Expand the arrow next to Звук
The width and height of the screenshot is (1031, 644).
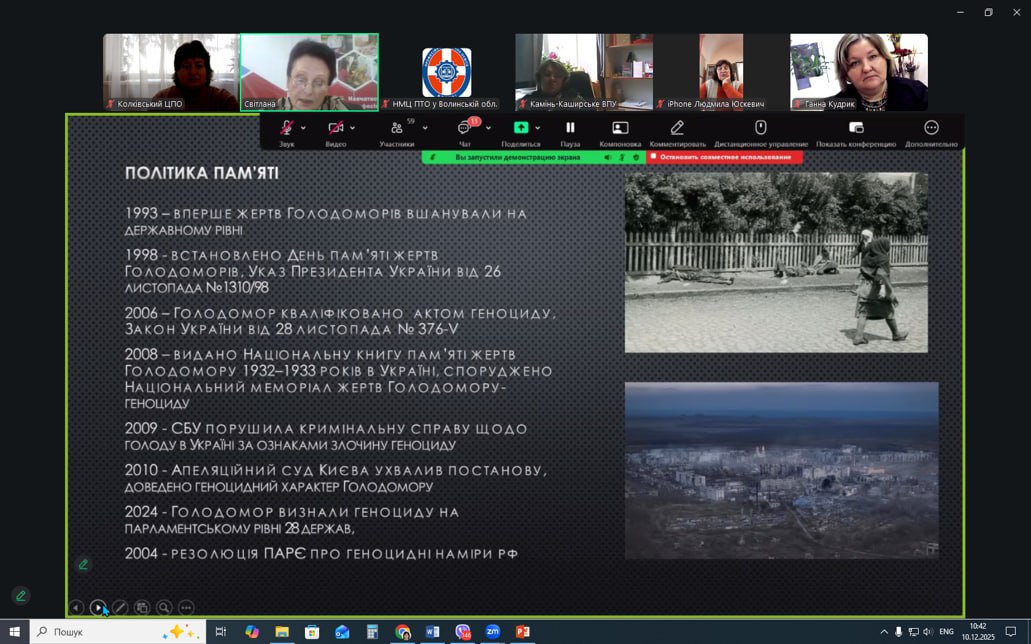(304, 128)
